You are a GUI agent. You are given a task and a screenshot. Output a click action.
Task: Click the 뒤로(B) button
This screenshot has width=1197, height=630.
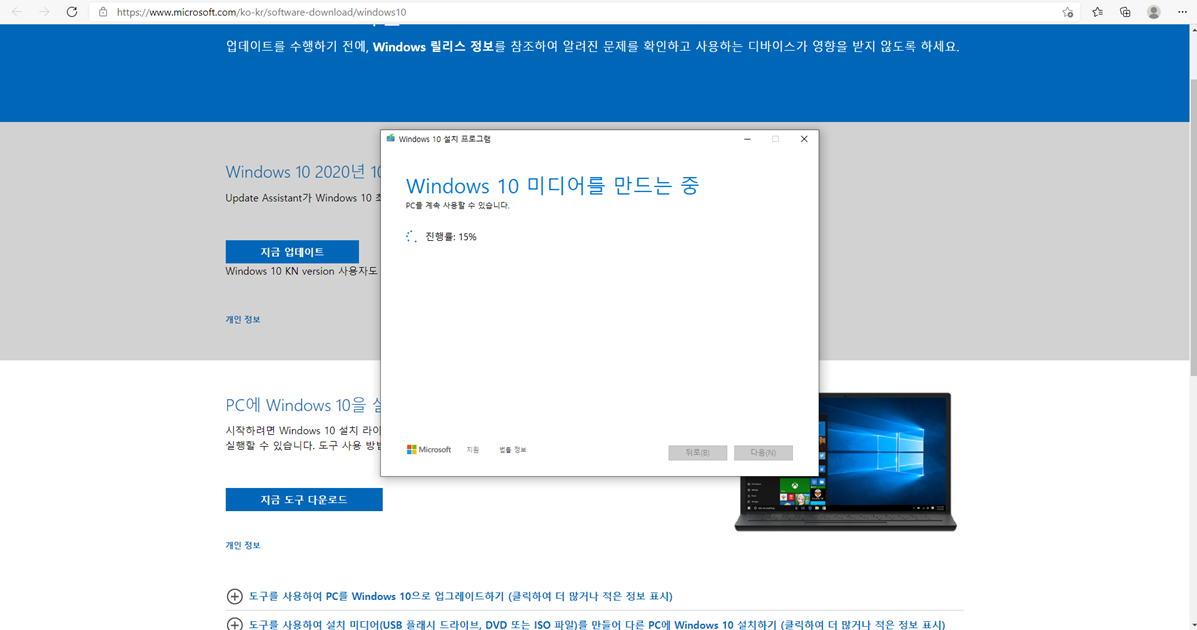(x=698, y=453)
